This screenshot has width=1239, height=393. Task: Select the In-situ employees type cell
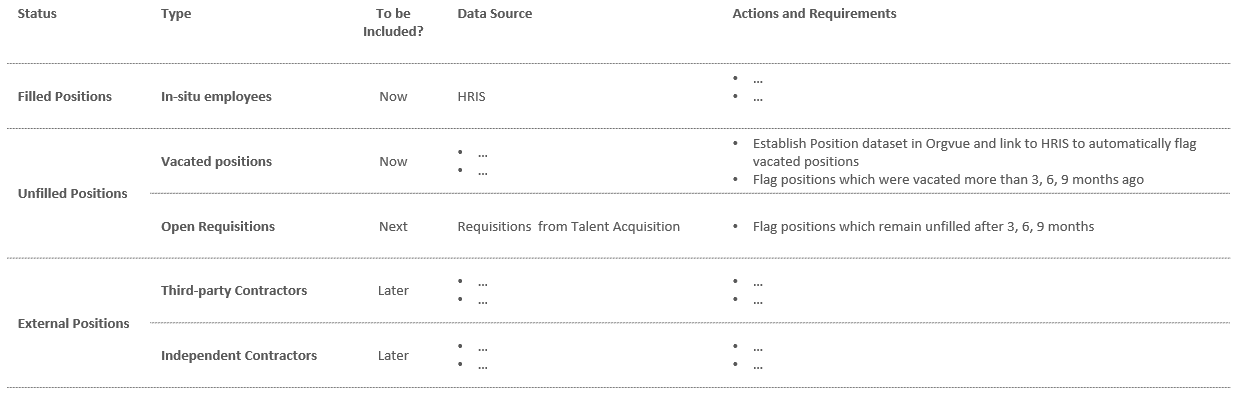(x=216, y=97)
